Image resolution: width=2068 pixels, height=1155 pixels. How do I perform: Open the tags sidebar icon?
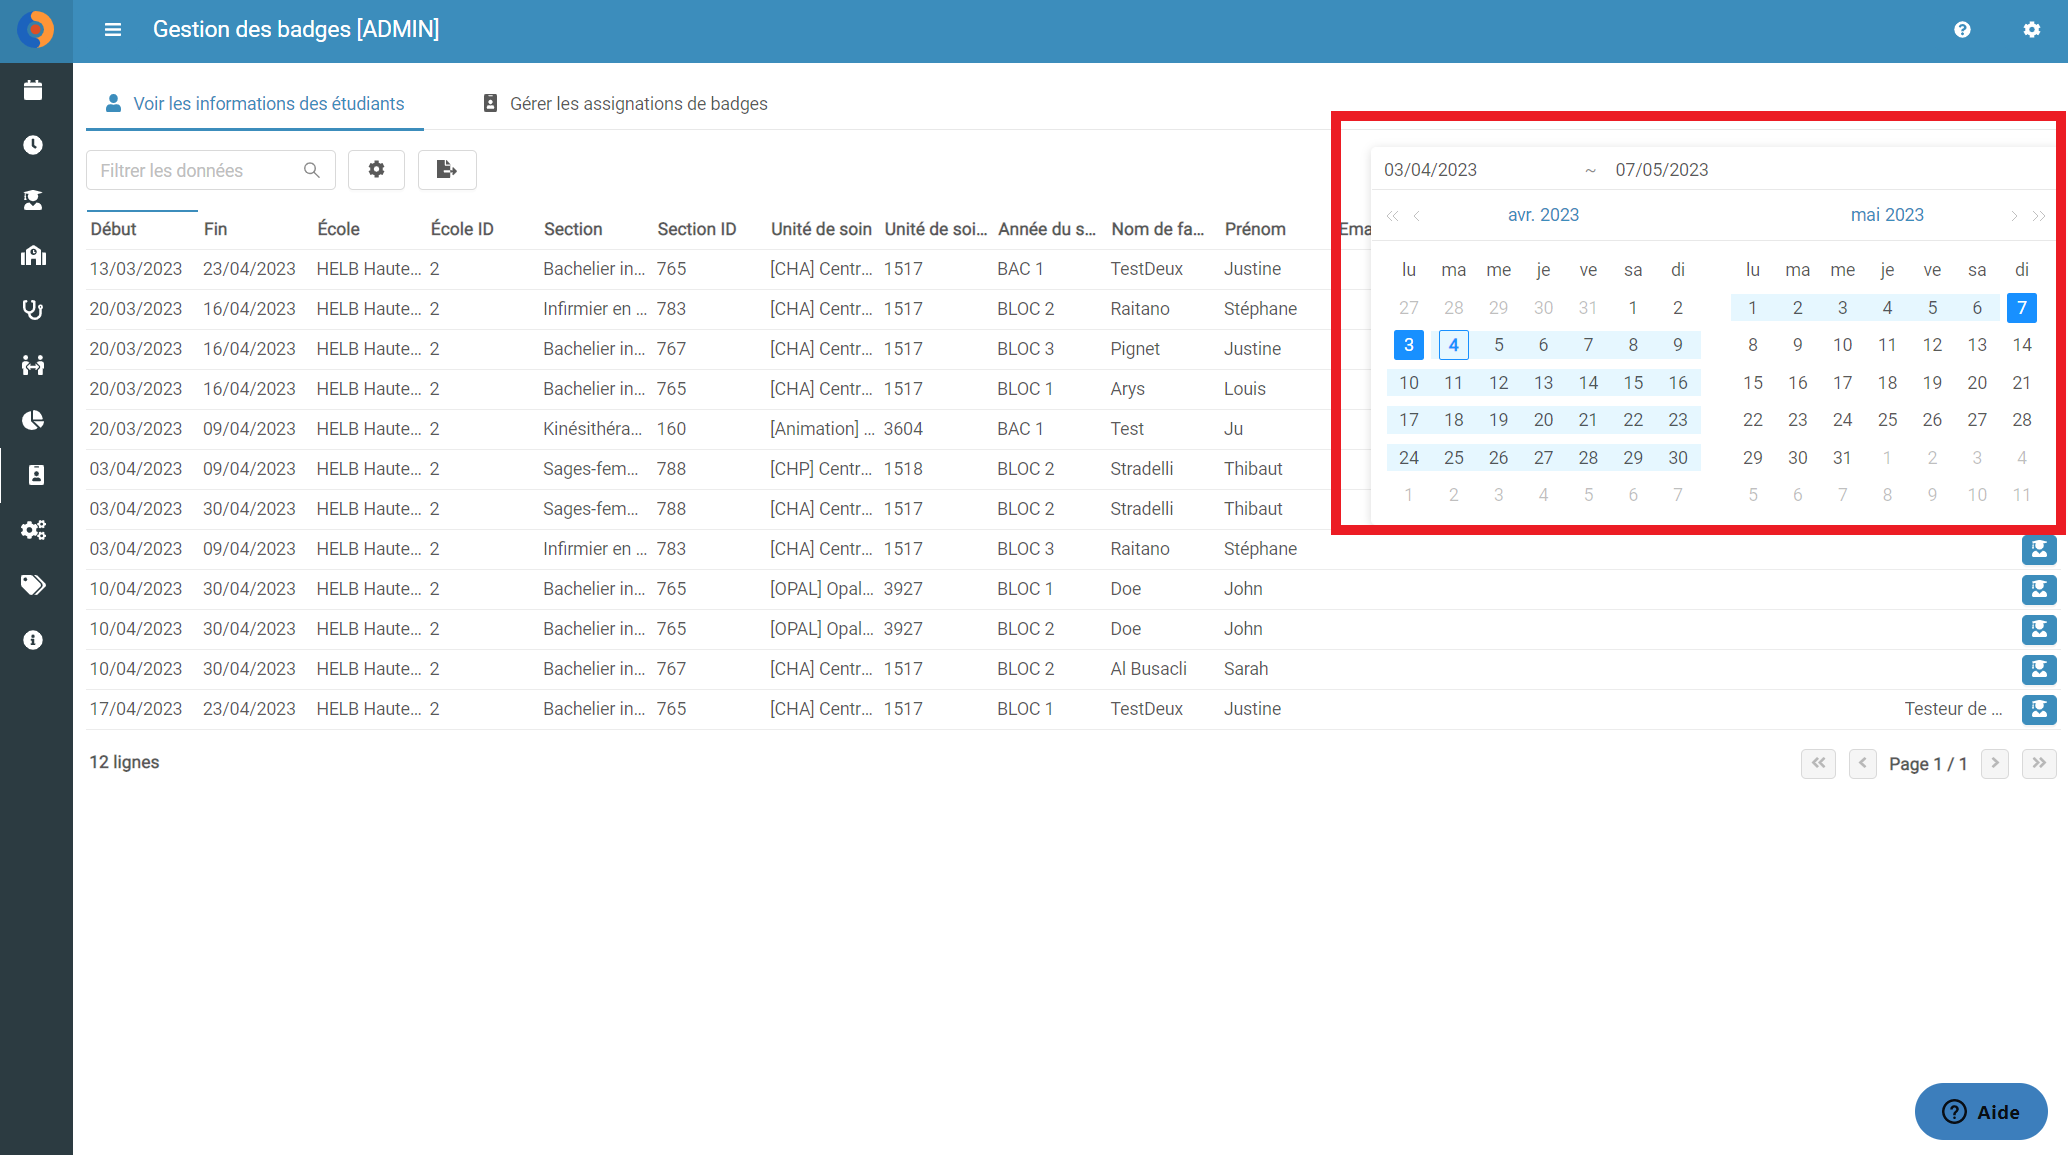coord(33,585)
